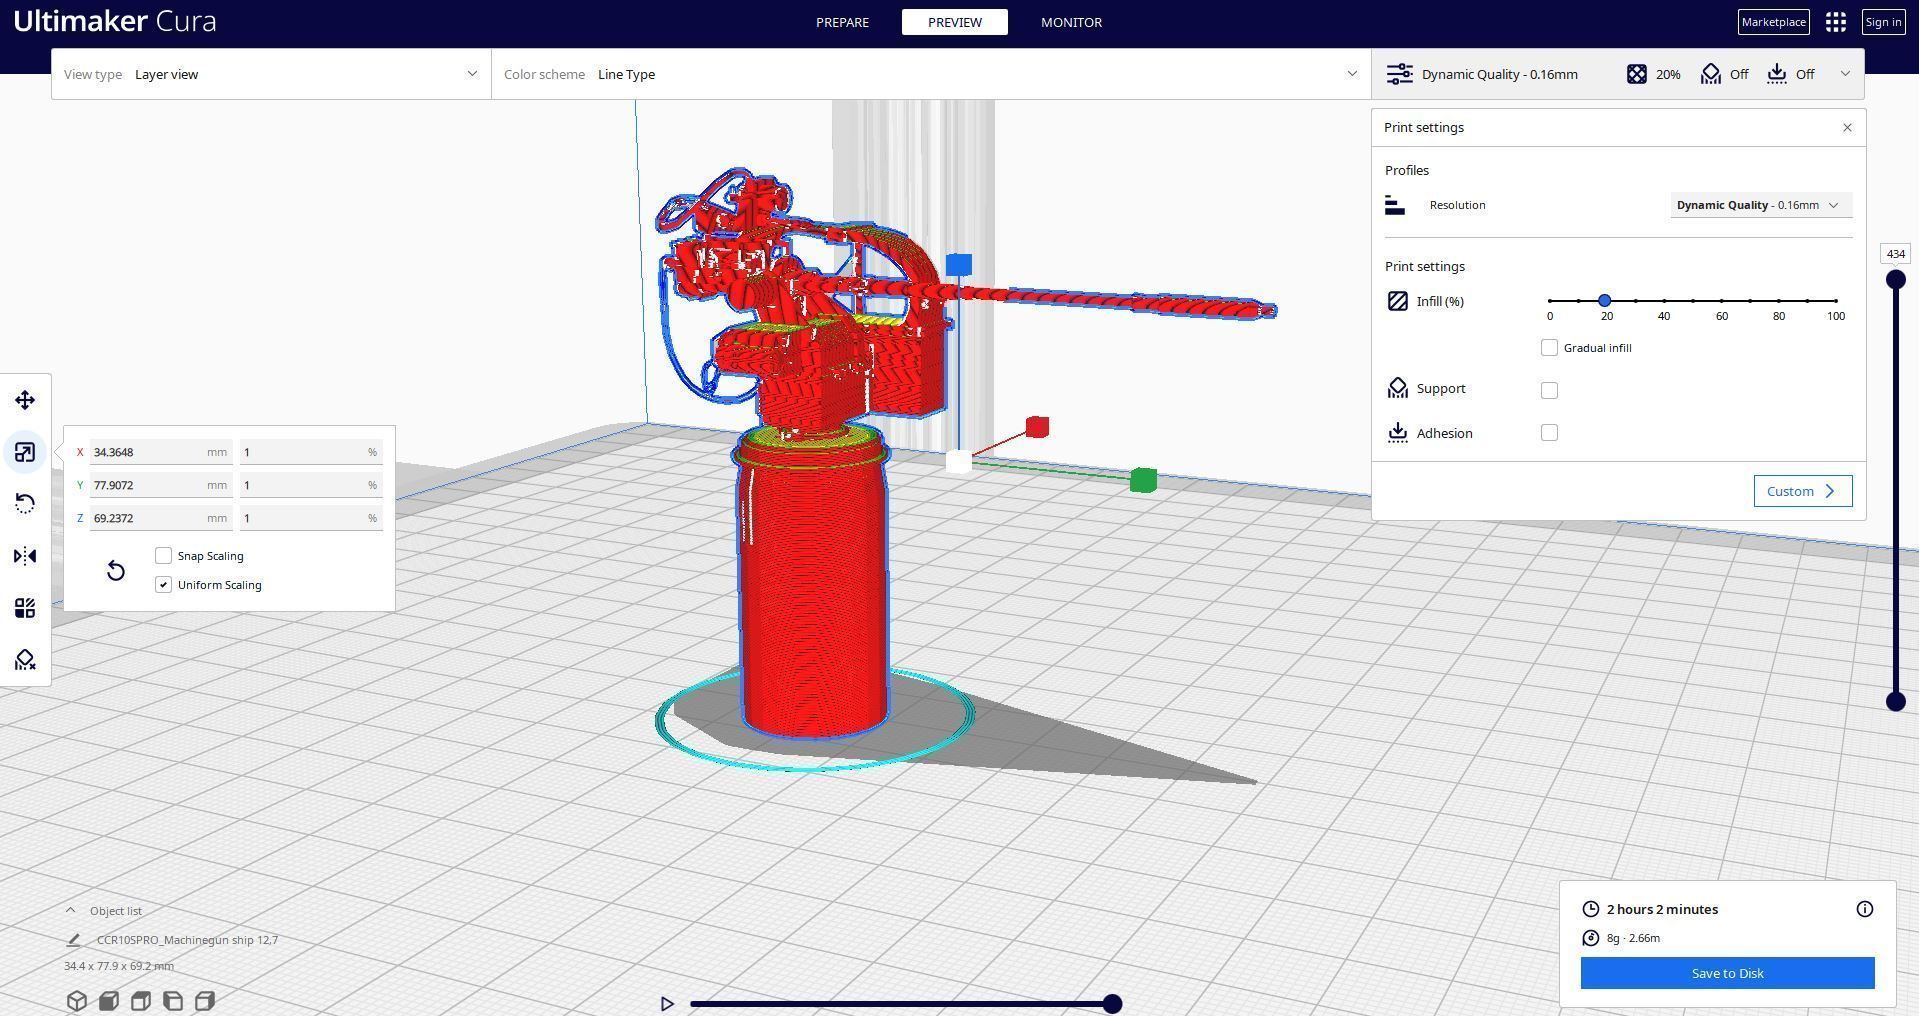Close the Print settings panel

pyautogui.click(x=1847, y=128)
